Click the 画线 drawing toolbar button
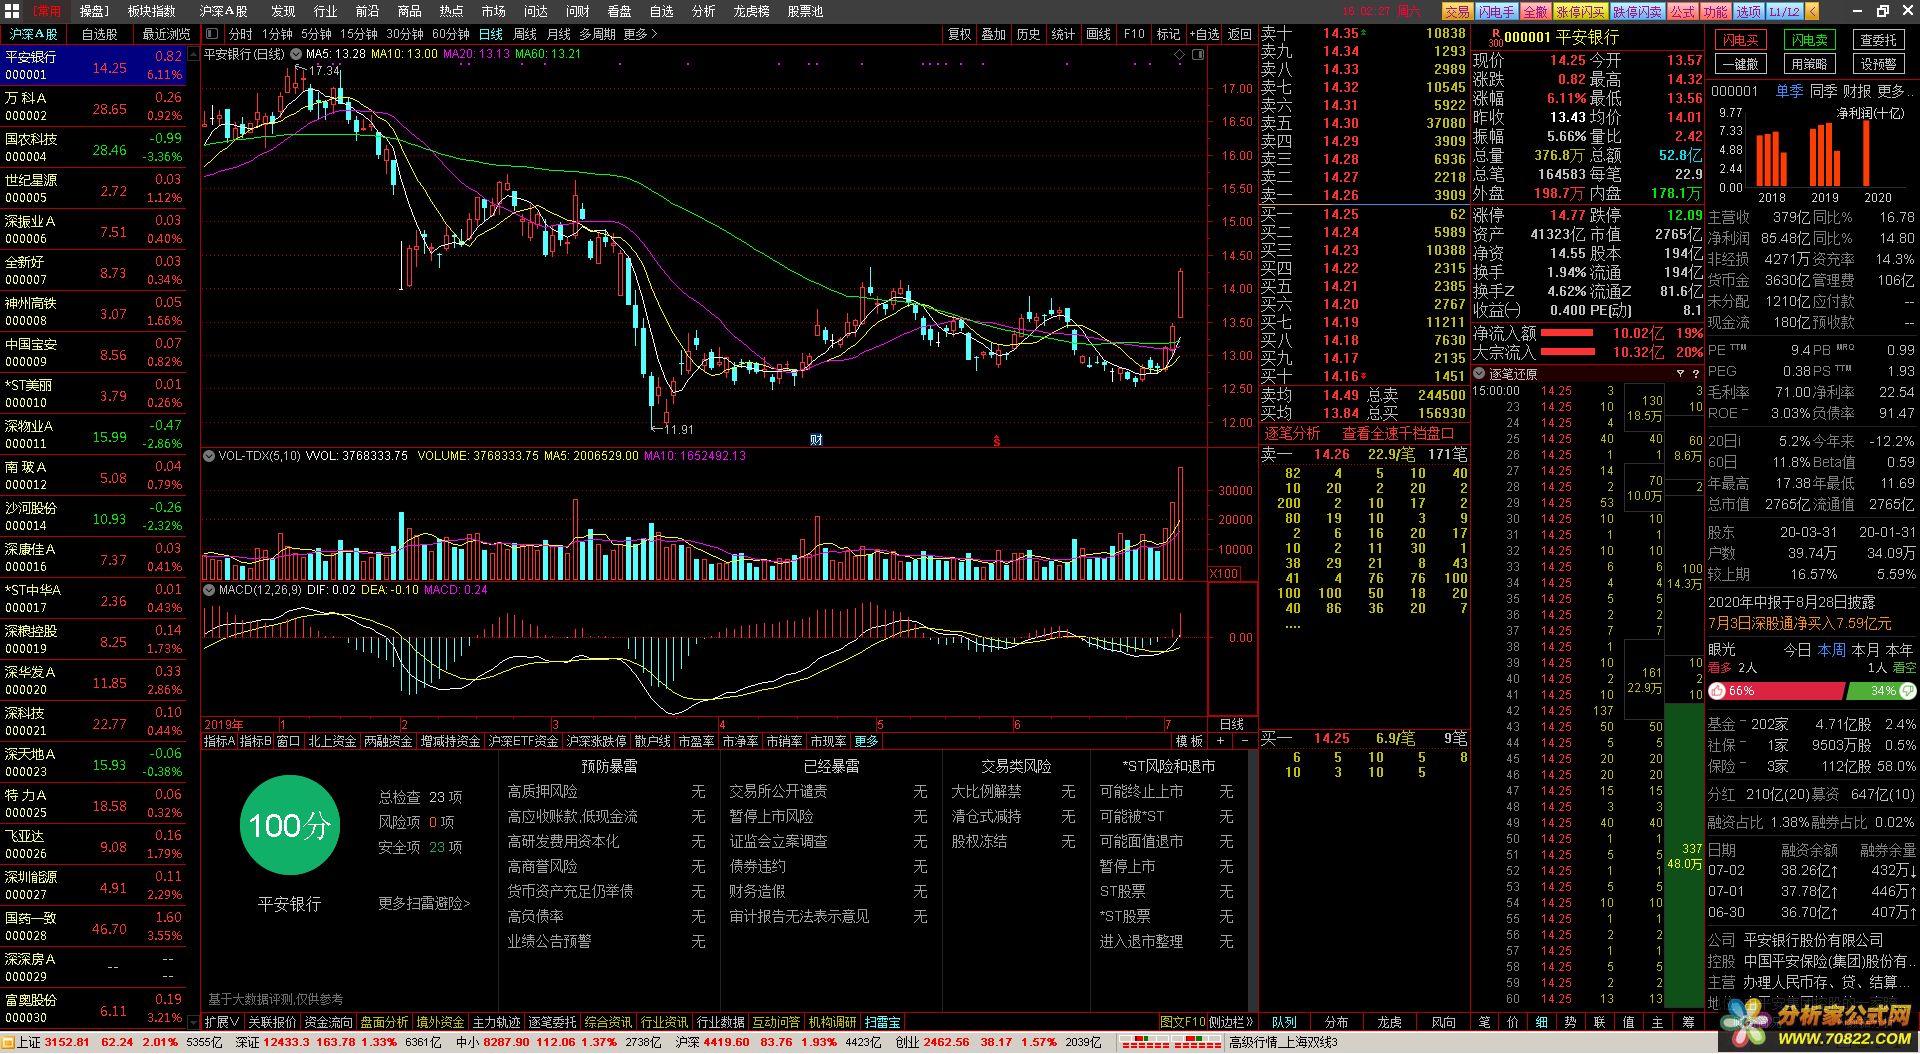1920x1054 pixels. click(x=1098, y=34)
